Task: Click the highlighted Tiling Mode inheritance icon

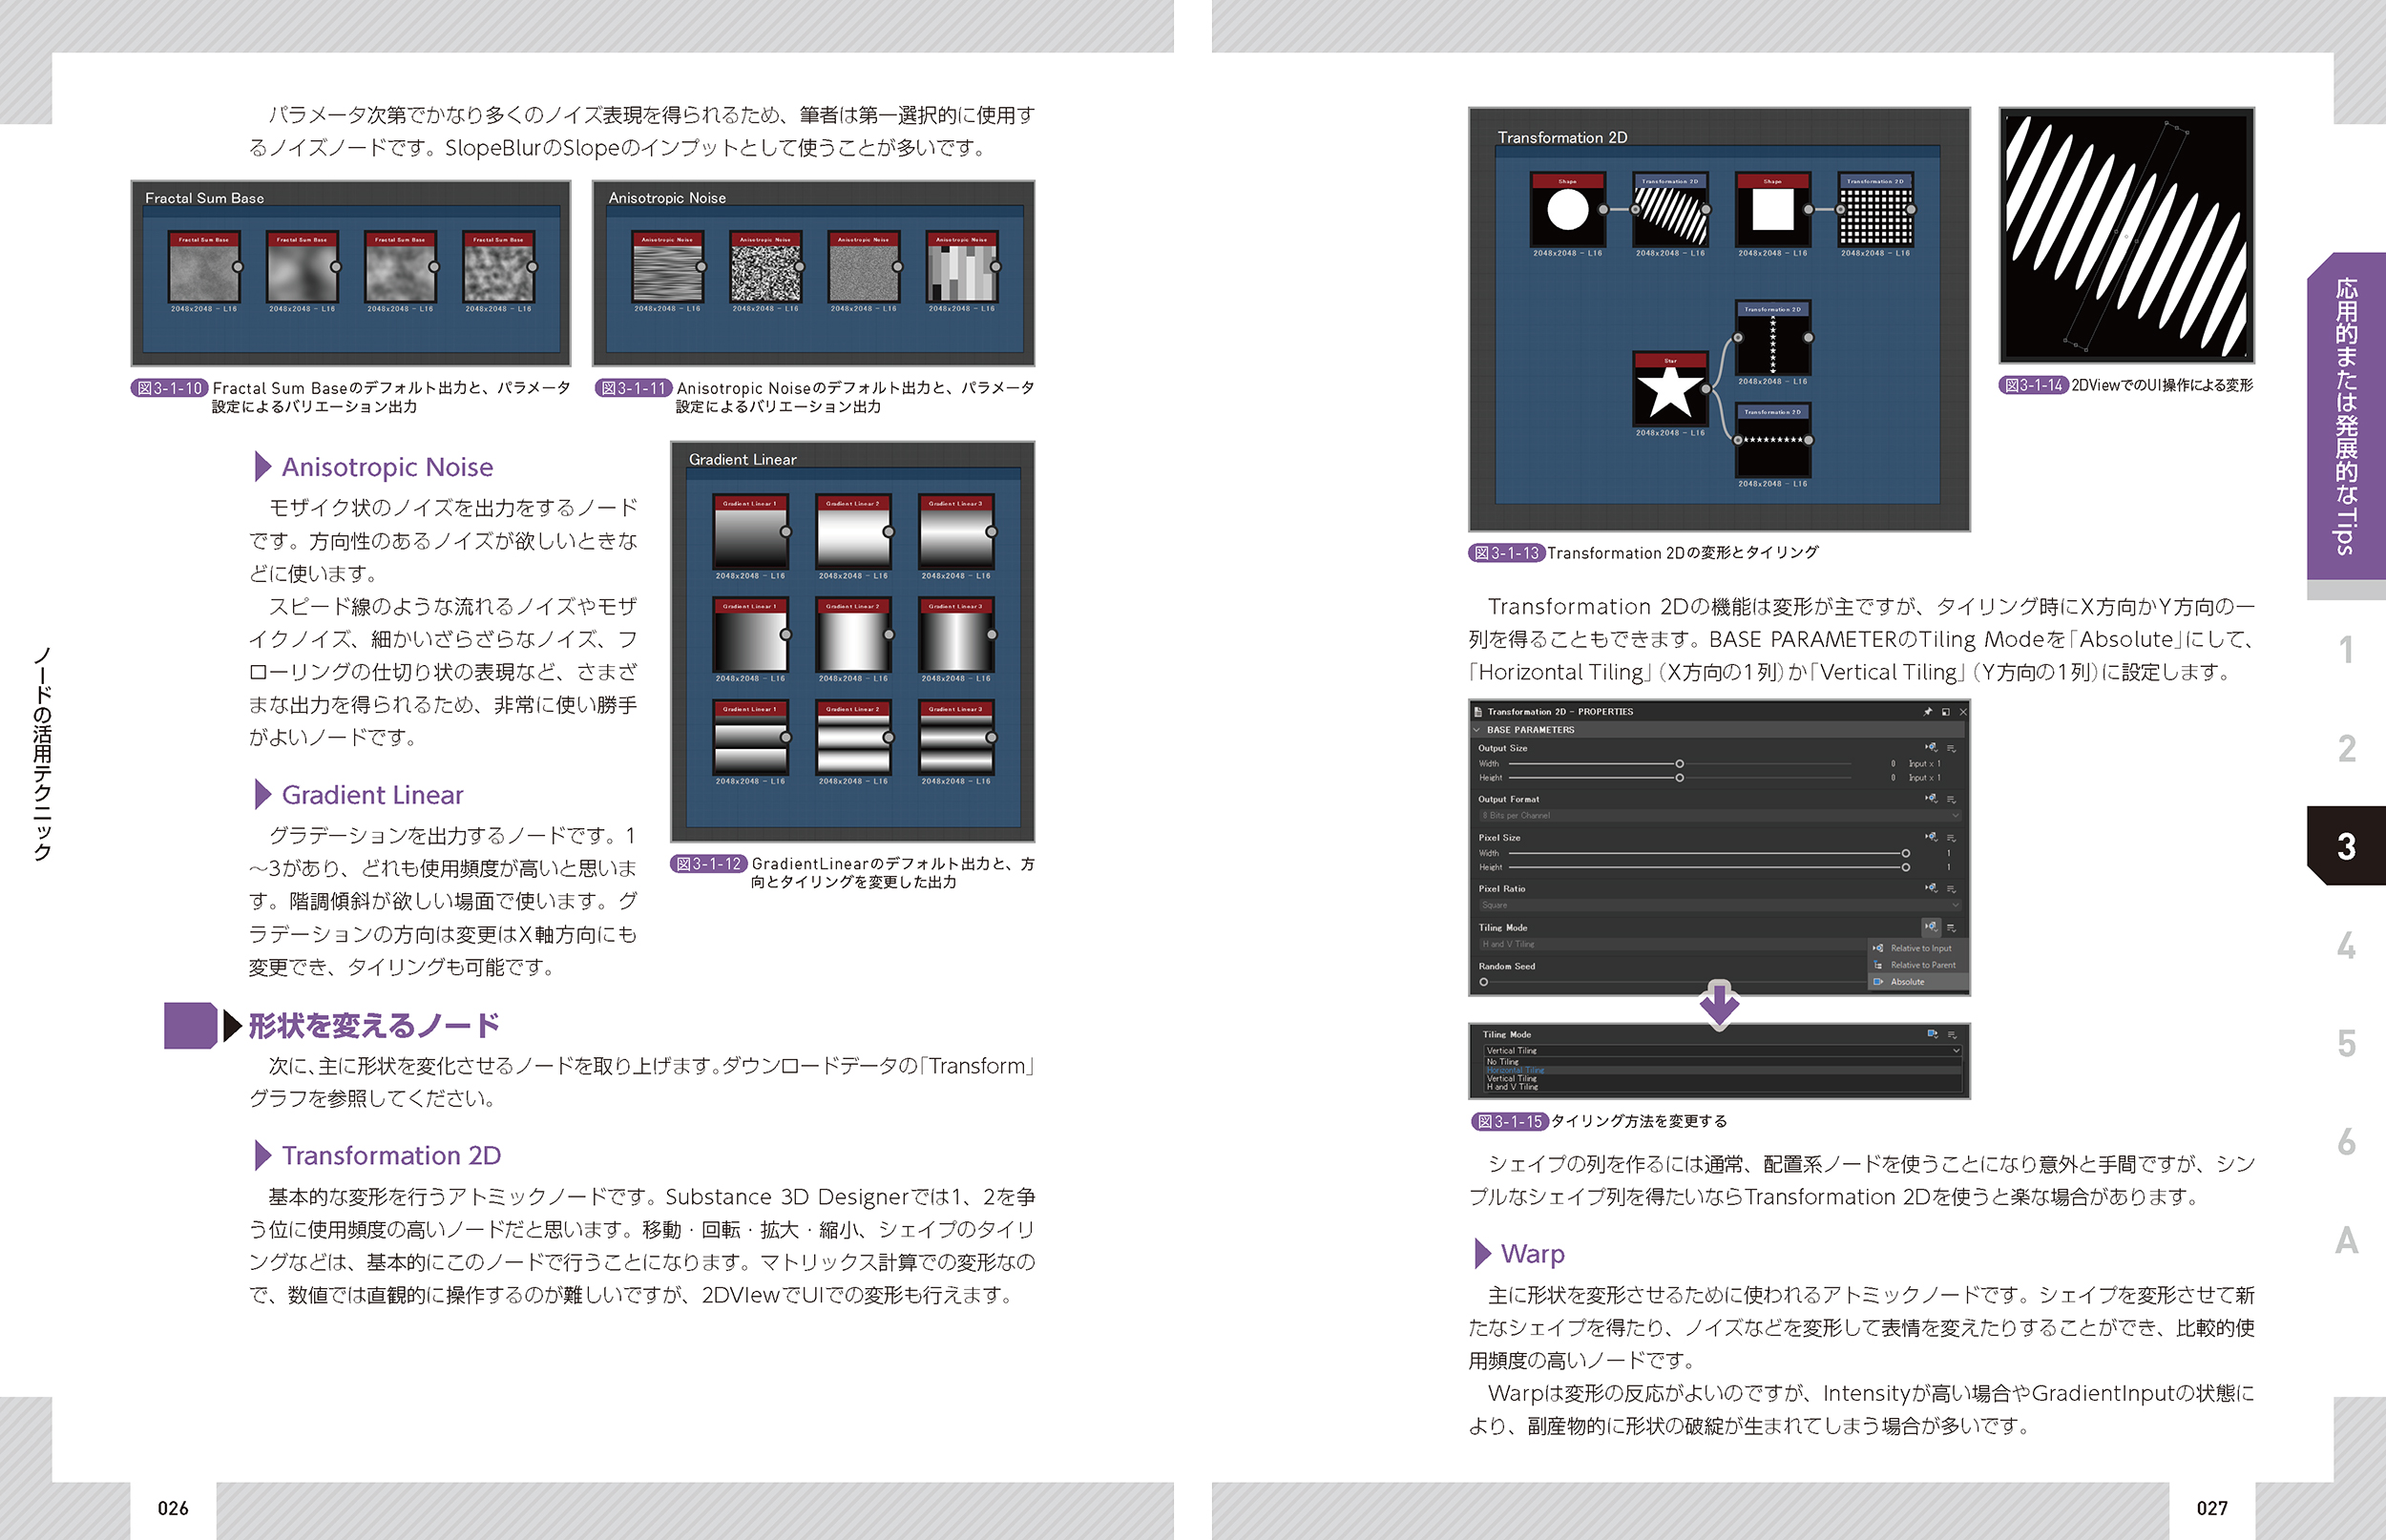Action: [1931, 927]
